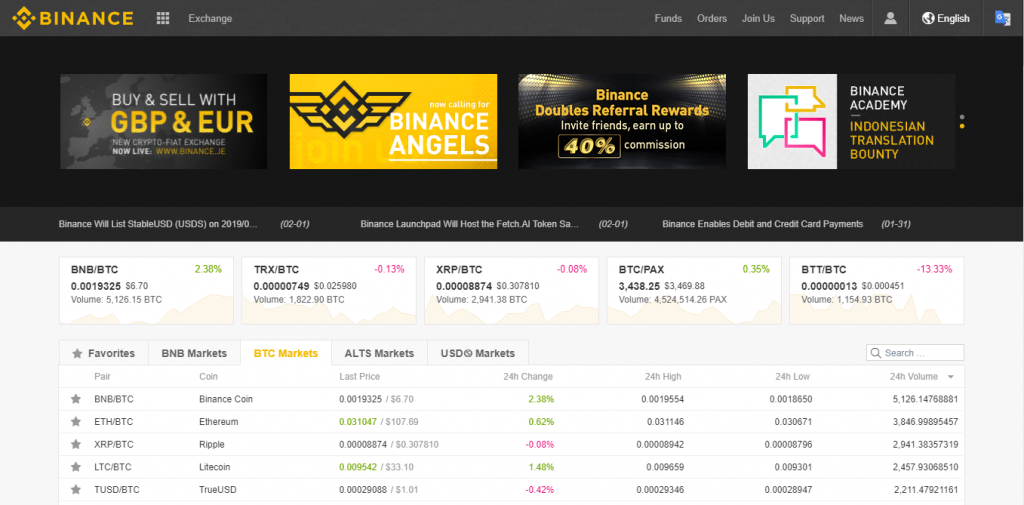The width and height of the screenshot is (1024, 505).
Task: Favorite the LTC/BTC pair star
Action: 76,467
